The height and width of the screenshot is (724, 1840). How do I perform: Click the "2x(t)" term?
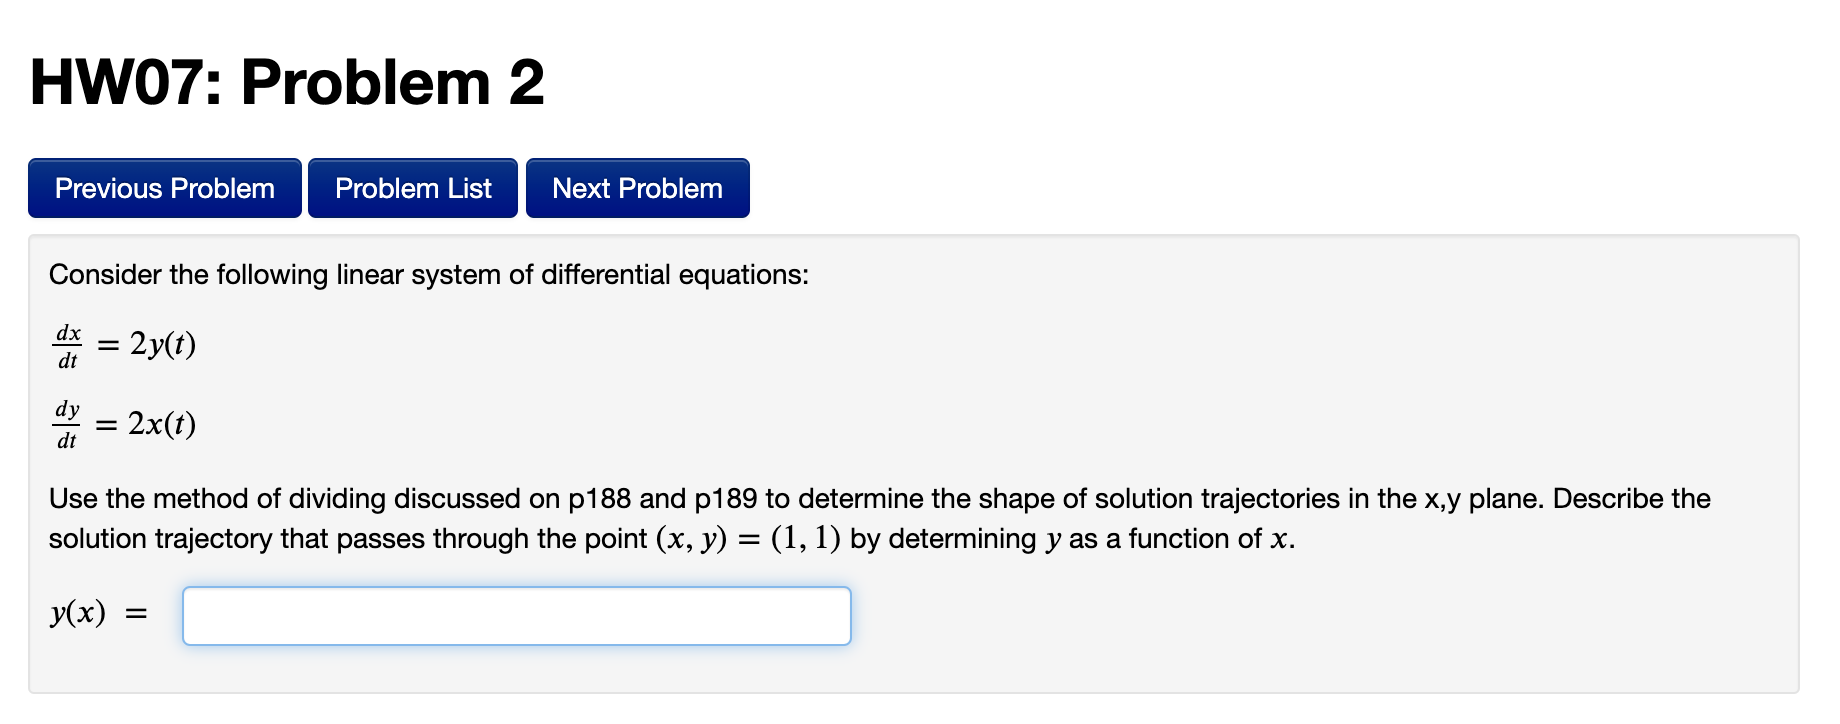[x=162, y=425]
